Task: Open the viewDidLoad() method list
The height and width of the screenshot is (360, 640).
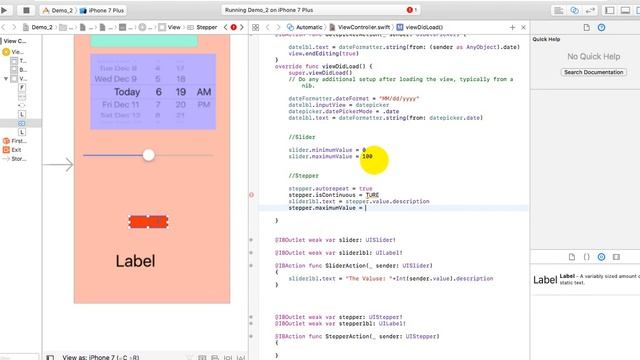Action: (x=420, y=27)
